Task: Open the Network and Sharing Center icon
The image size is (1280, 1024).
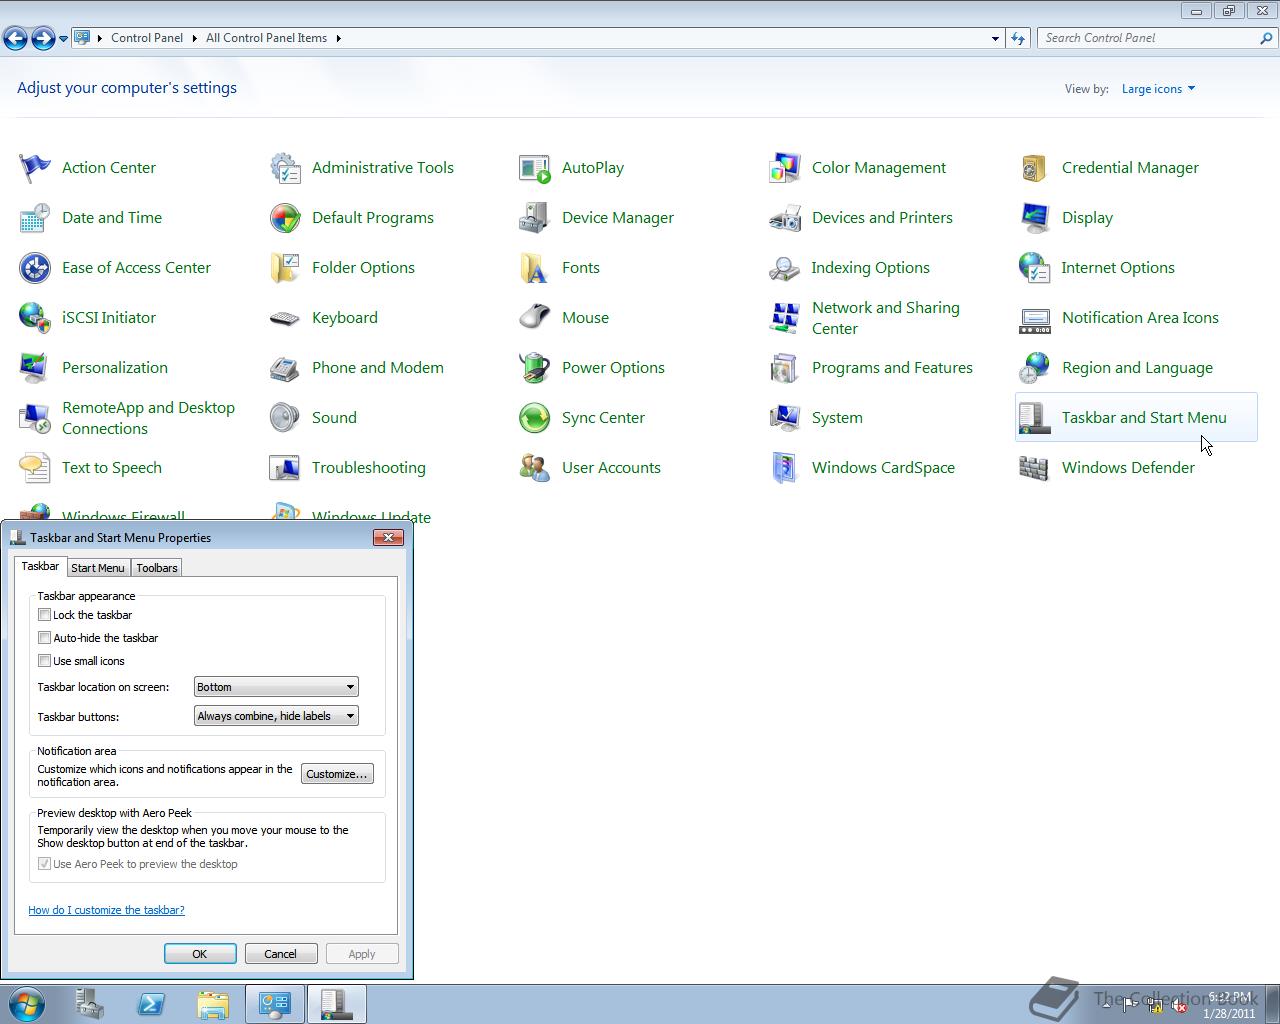Action: tap(785, 318)
